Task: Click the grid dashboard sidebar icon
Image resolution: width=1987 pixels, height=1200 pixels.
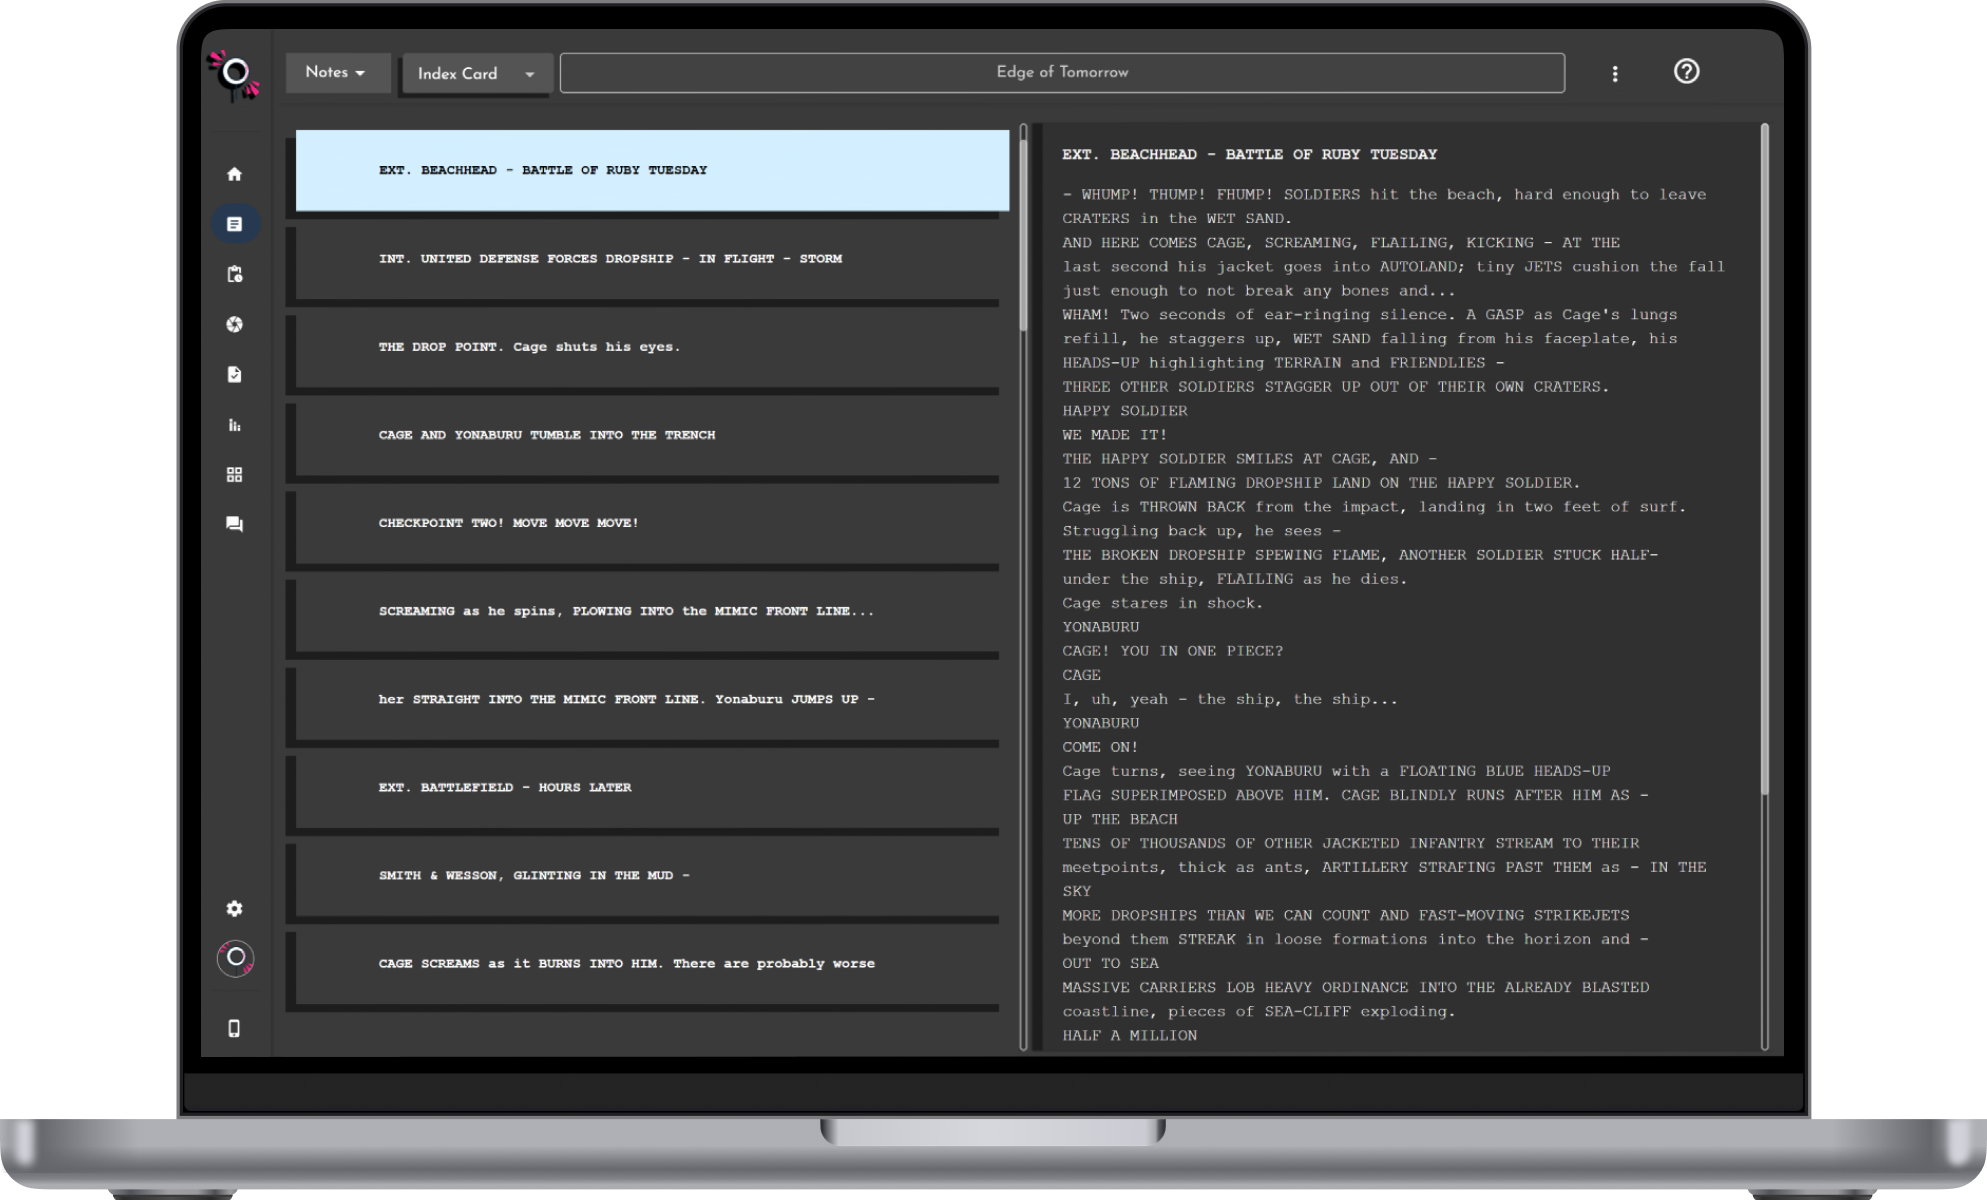Action: coord(234,475)
